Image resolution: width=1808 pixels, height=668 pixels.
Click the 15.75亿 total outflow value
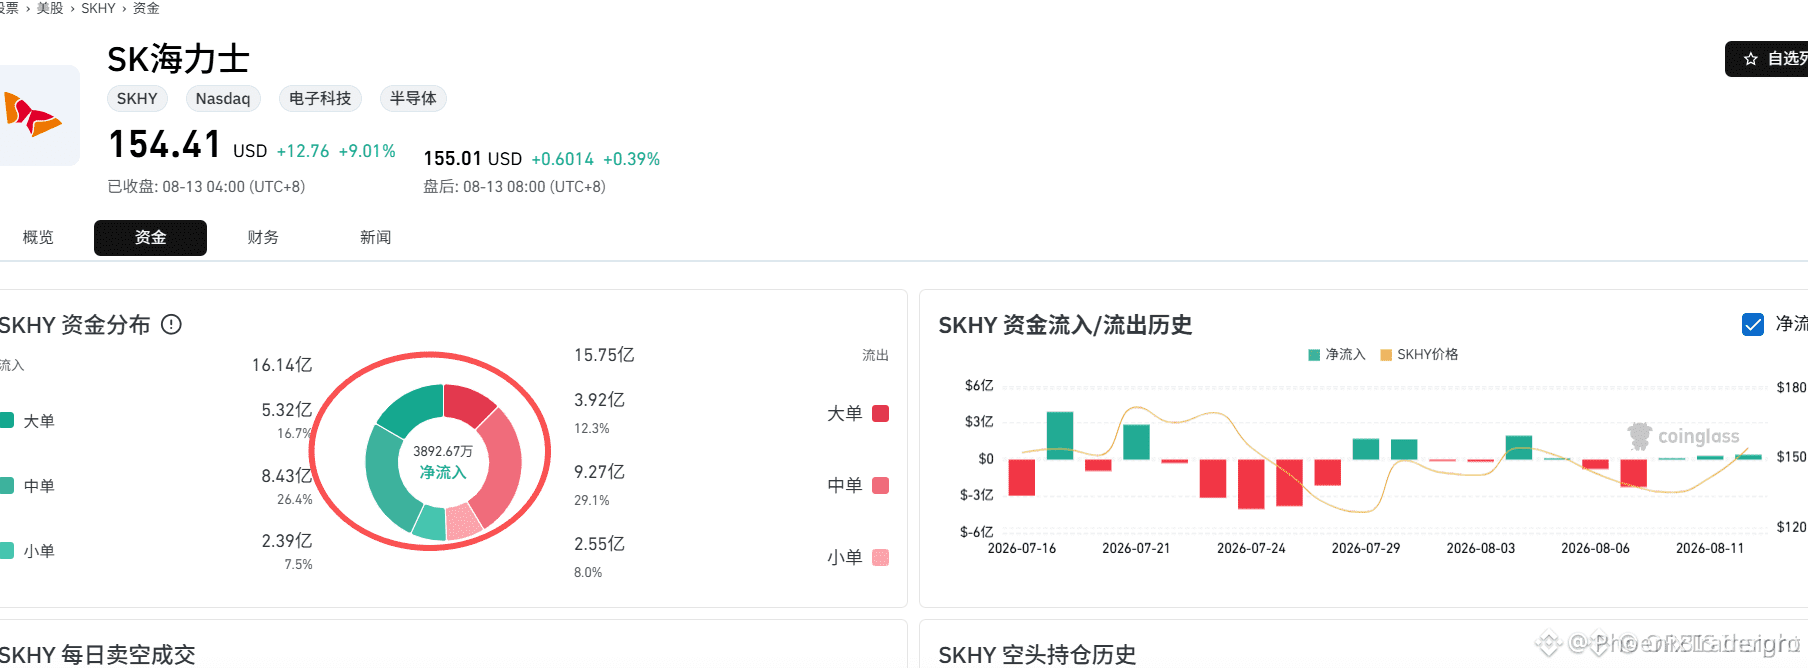604,355
